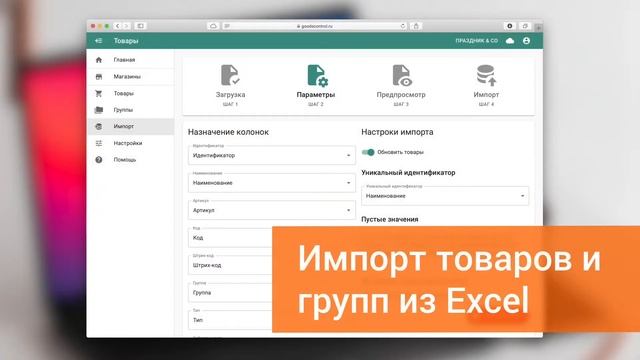The image size is (640, 360).
Task: Click the Safari address bar
Action: point(314,26)
